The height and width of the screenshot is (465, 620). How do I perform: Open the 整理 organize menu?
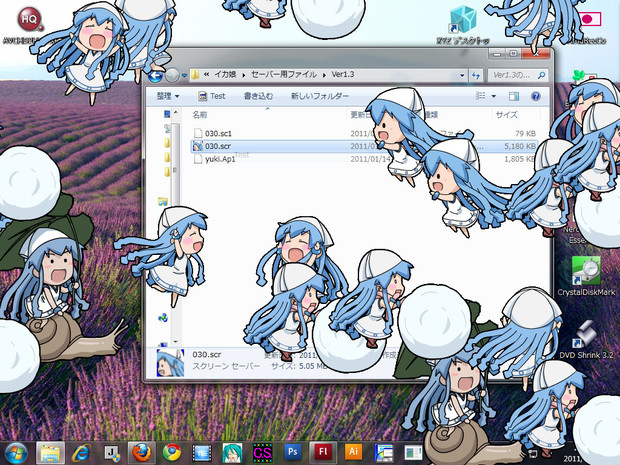click(x=168, y=96)
